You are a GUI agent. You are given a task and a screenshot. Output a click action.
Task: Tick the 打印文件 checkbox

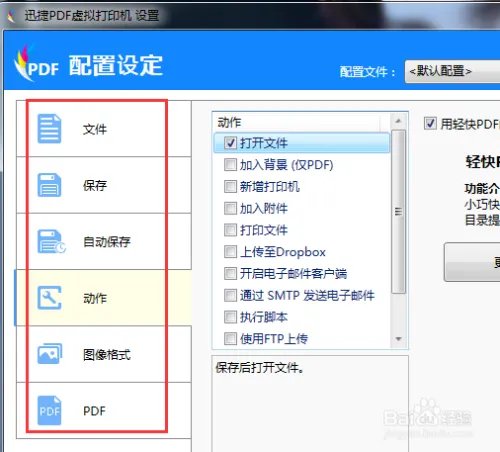point(230,230)
